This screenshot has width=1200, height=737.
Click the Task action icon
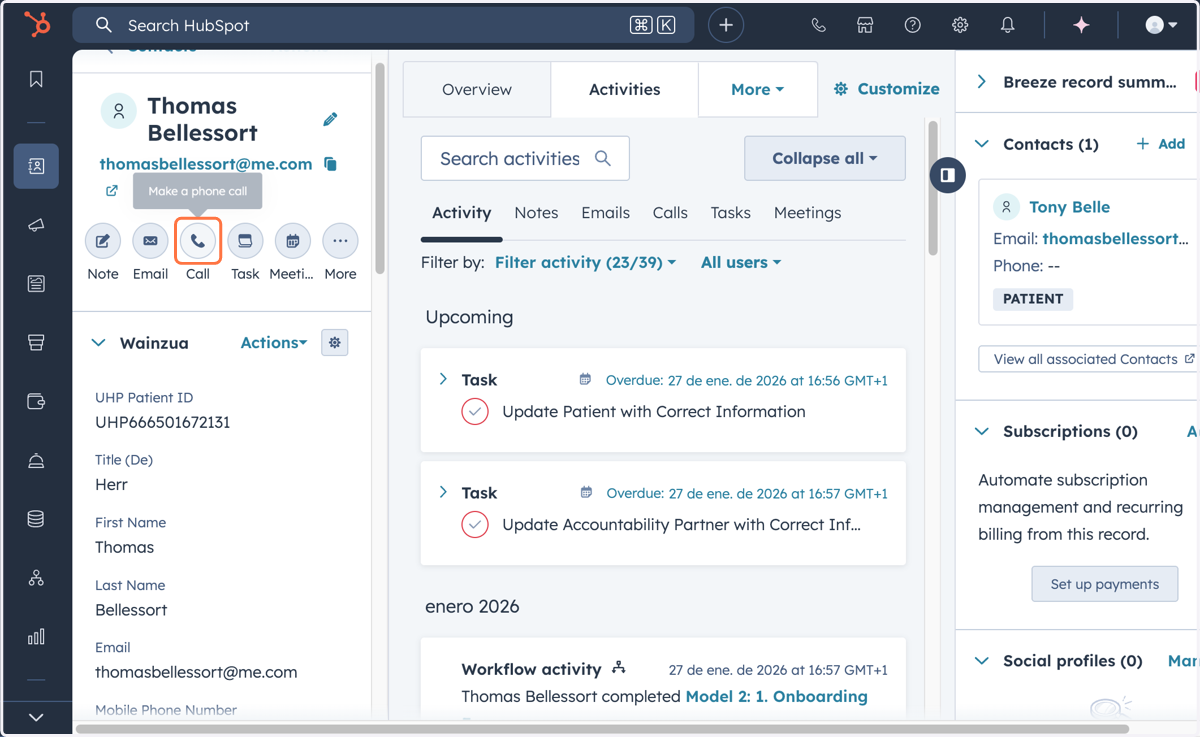point(245,241)
